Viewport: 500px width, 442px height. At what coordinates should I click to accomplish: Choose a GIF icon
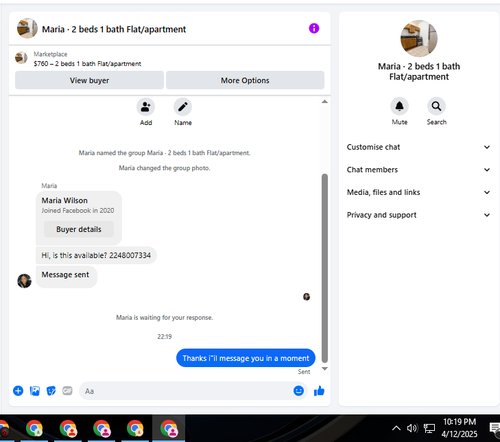click(67, 390)
